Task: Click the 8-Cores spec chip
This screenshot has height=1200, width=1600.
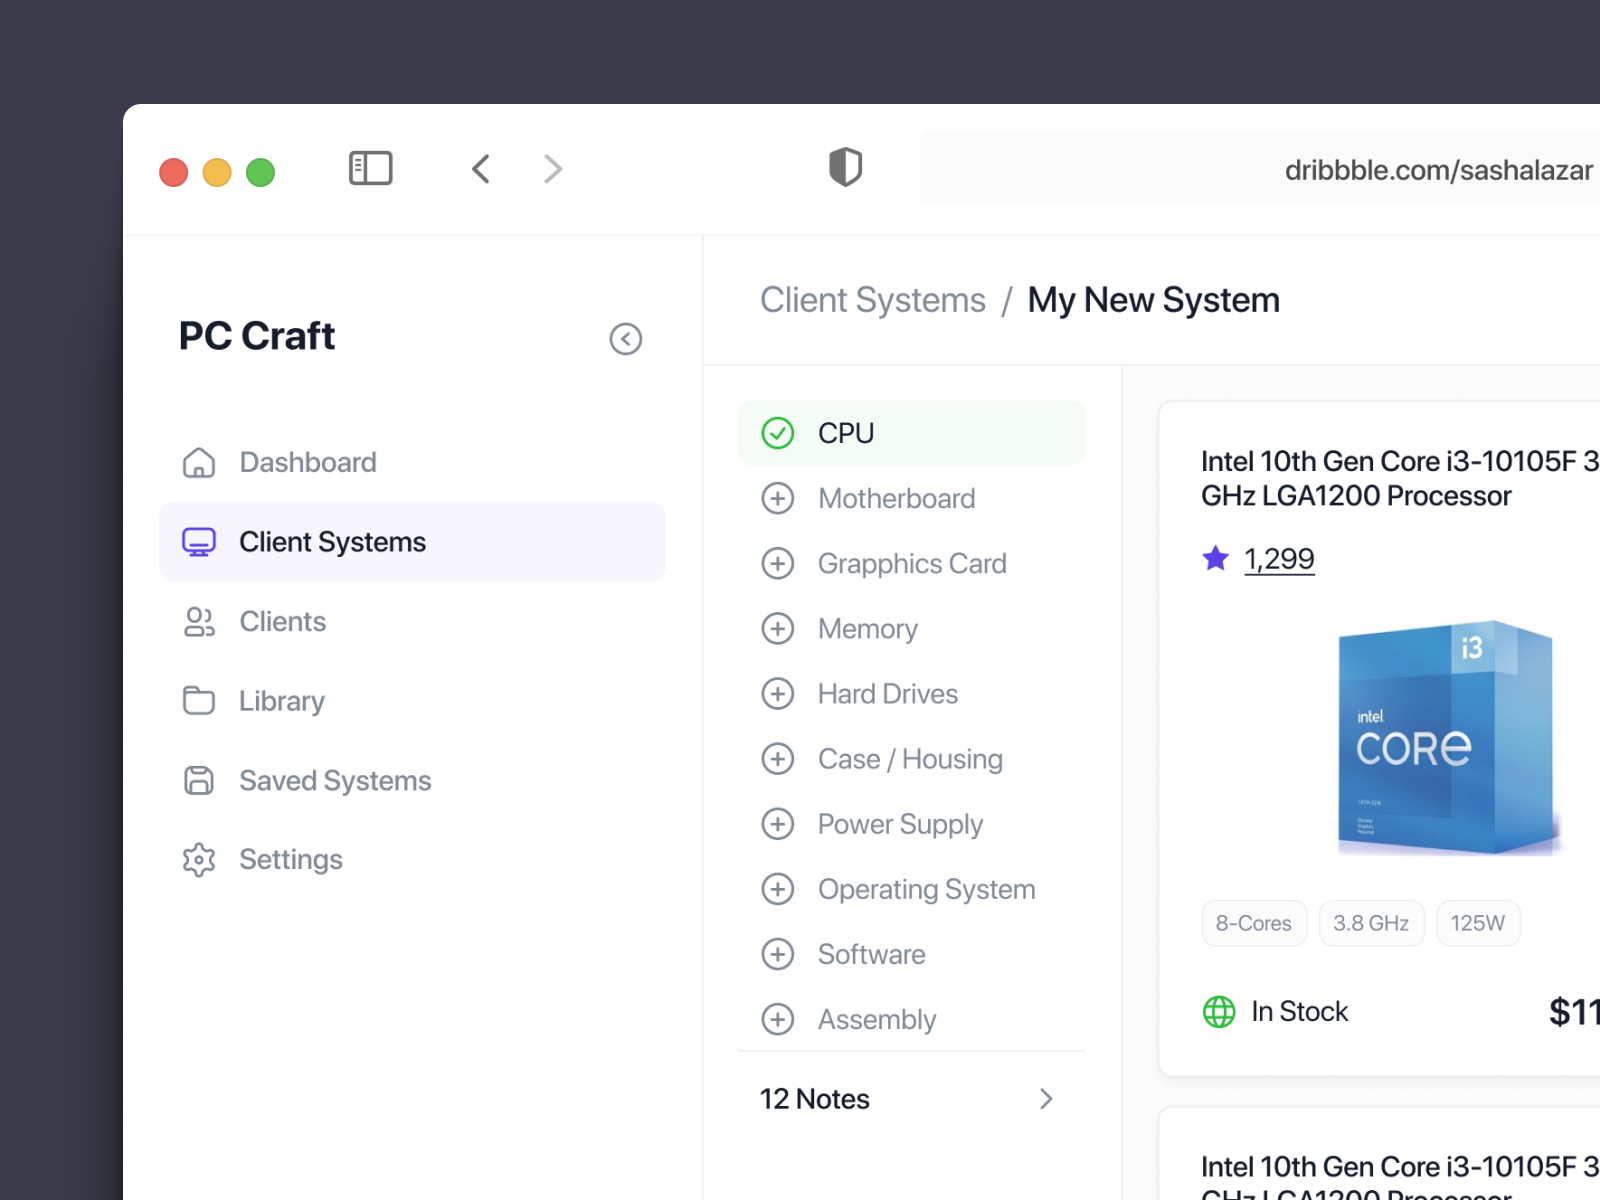Action: [x=1253, y=923]
